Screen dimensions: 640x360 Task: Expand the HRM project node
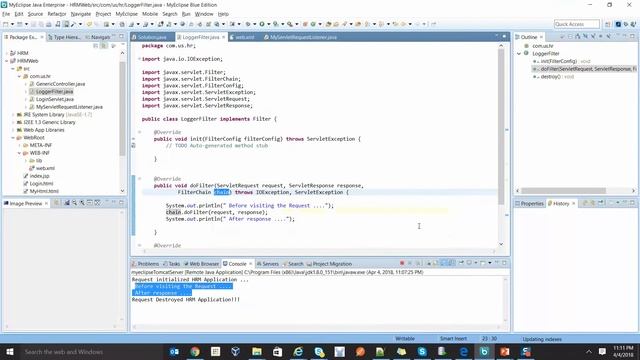[7, 53]
